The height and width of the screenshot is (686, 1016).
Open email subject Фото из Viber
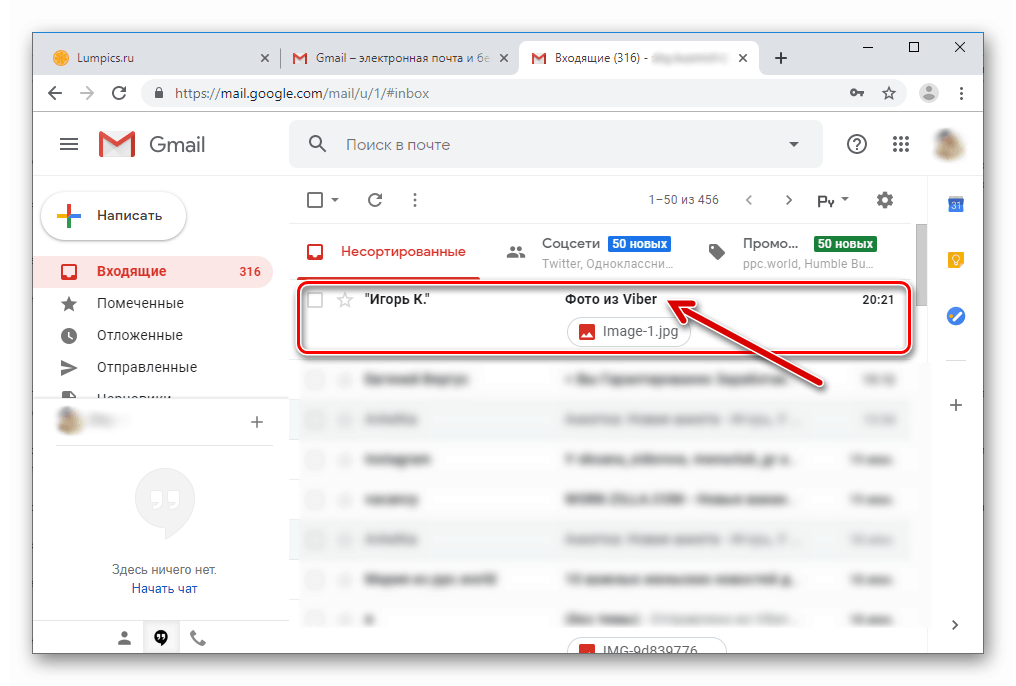pyautogui.click(x=610, y=299)
